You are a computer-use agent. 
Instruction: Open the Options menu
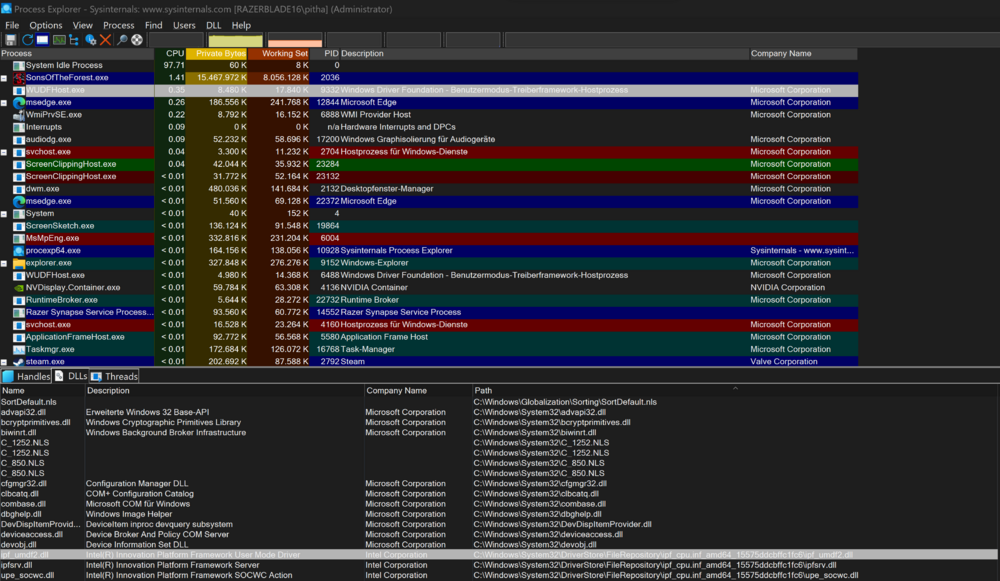45,25
